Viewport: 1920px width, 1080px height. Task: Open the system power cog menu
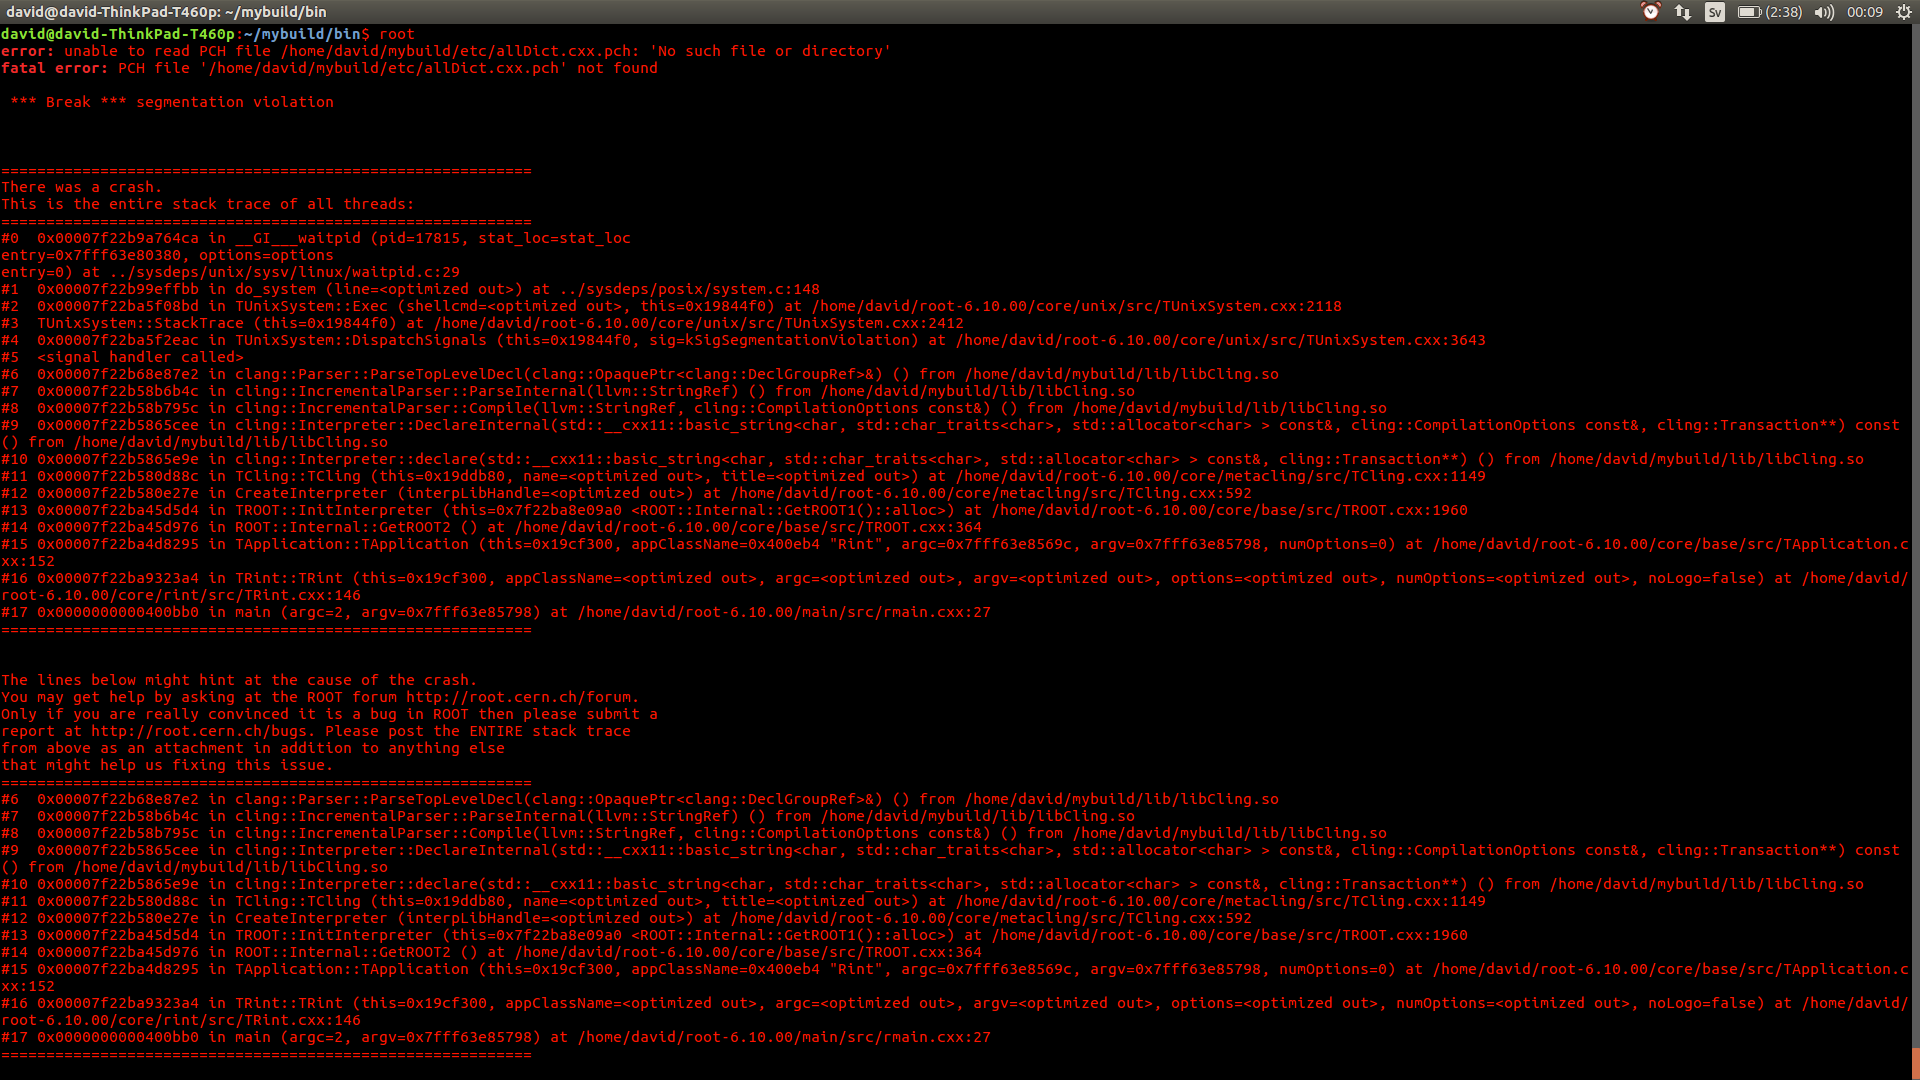tap(1904, 12)
